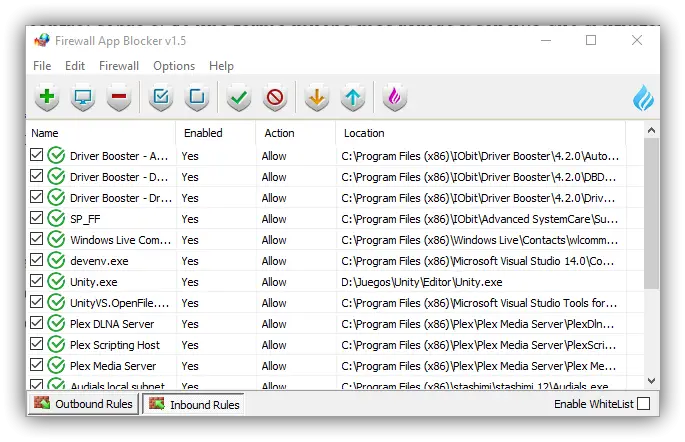Screen dimensions: 685x442
Task: Click the red Block prohibition icon
Action: click(275, 97)
